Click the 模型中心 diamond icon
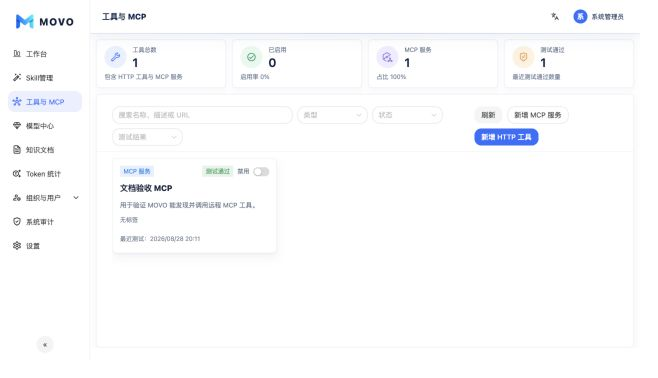Screen dimensions: 658x378 click(17, 125)
